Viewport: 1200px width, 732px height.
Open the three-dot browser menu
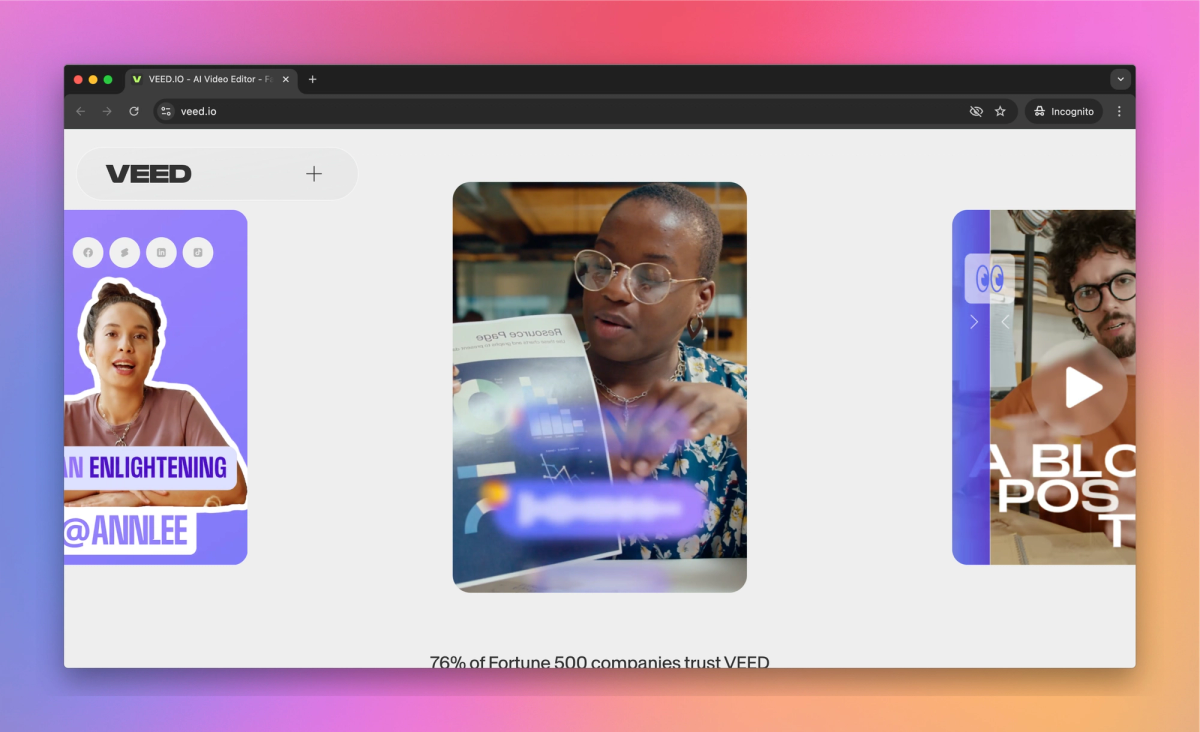coord(1119,111)
